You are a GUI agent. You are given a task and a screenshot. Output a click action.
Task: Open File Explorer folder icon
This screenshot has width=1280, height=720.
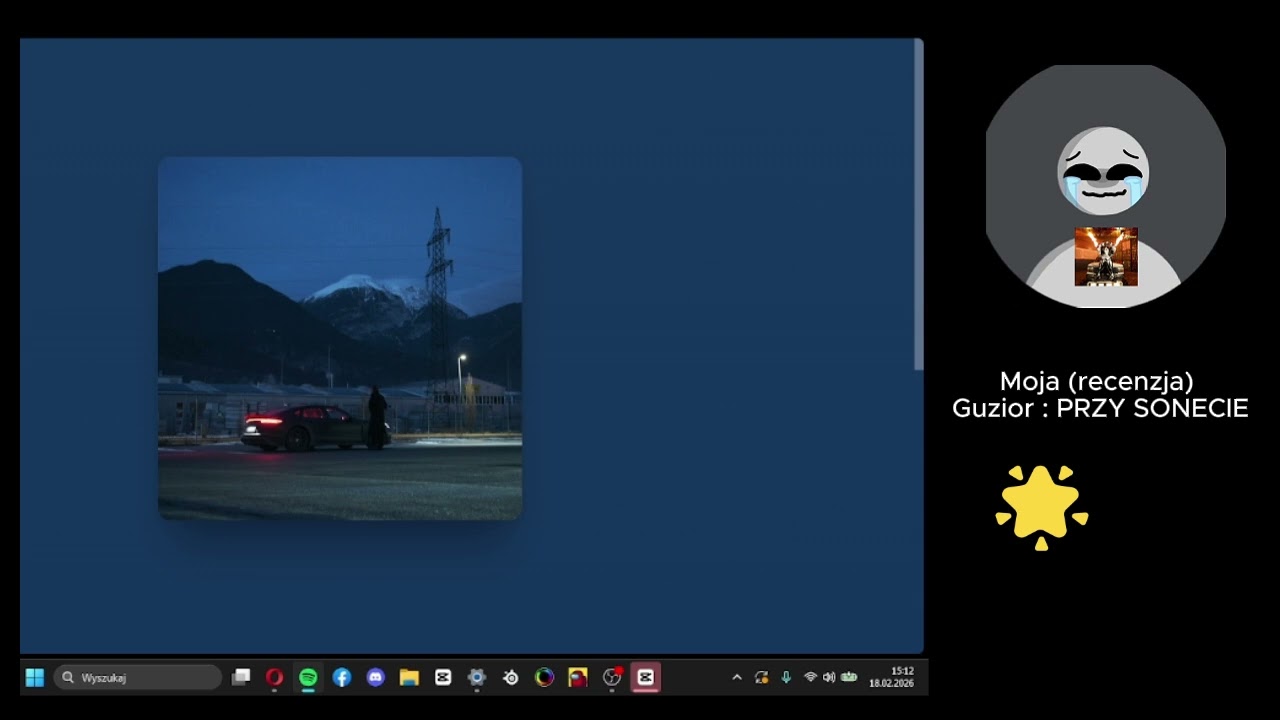pos(409,678)
